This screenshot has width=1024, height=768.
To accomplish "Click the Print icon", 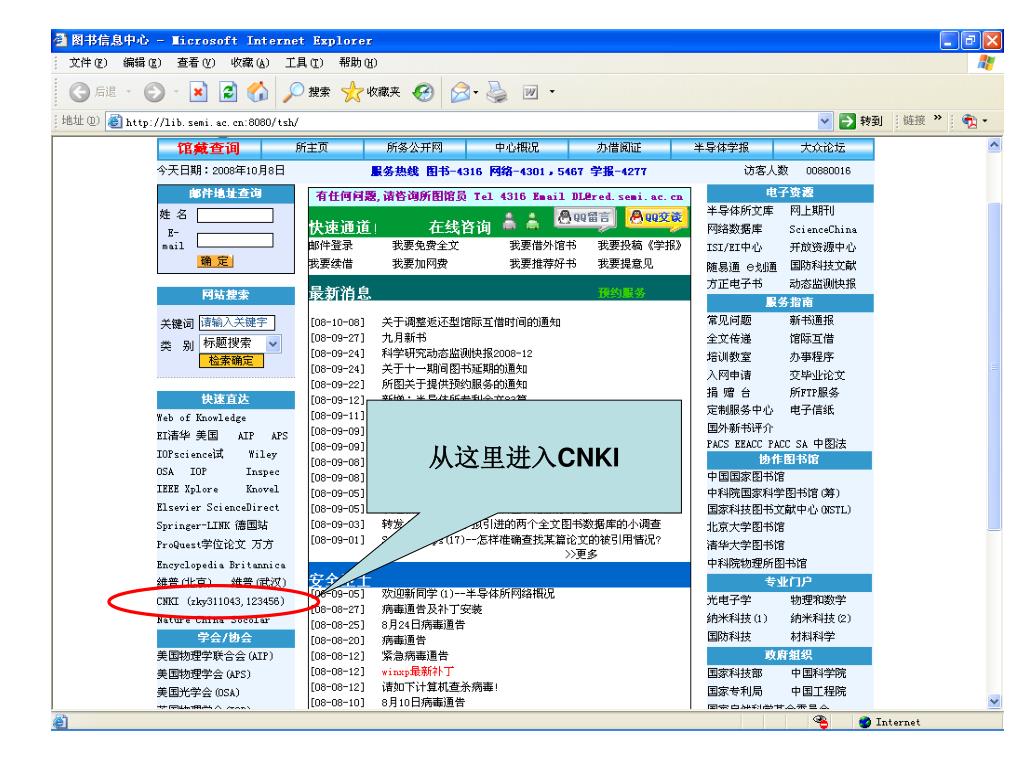I will pos(497,92).
